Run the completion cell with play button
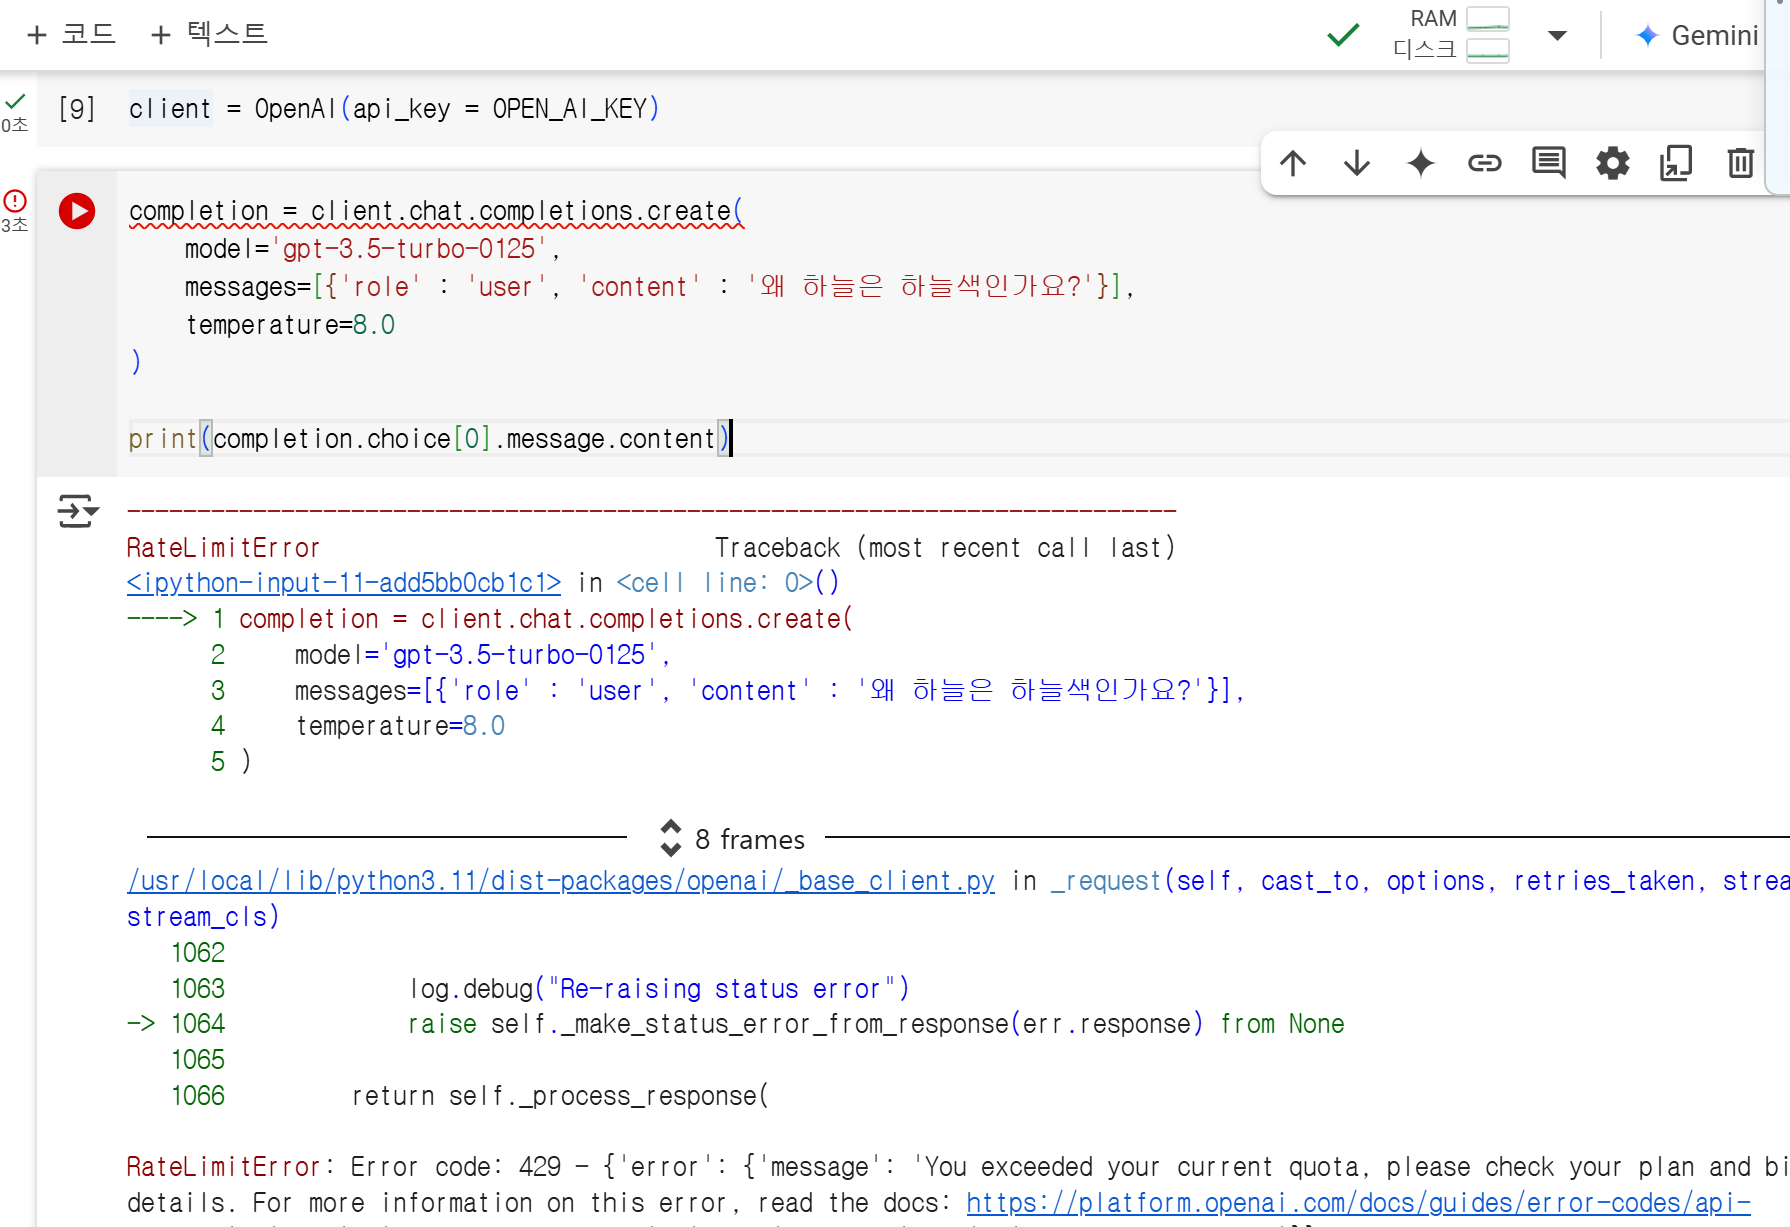 [77, 211]
